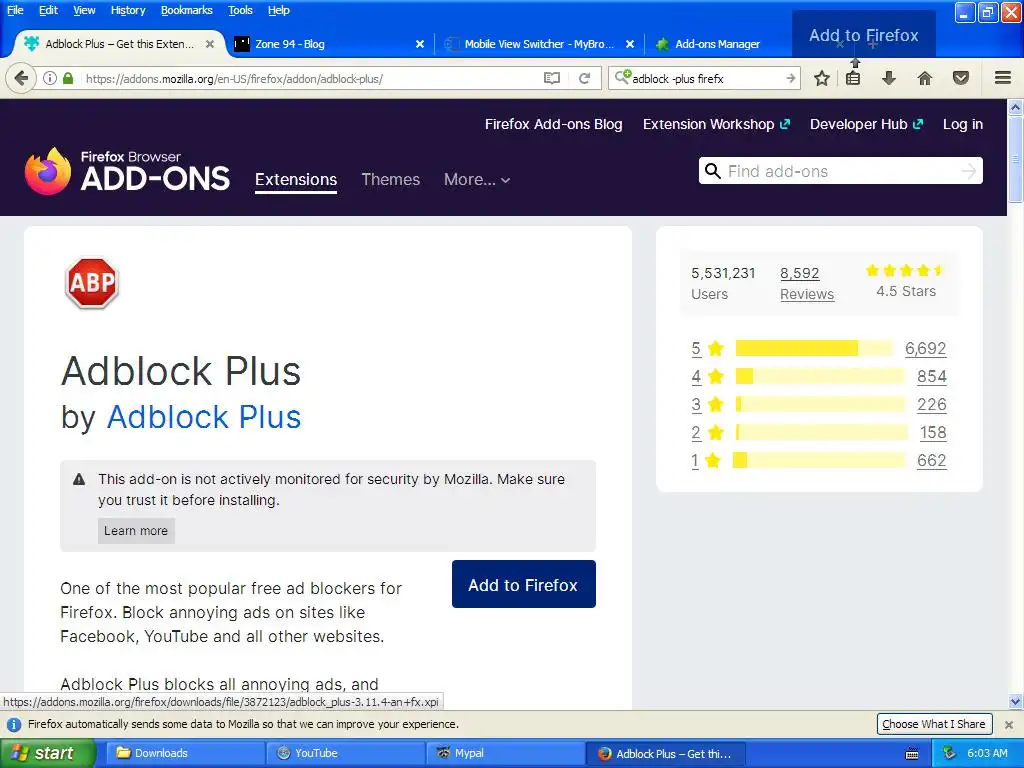Open the hamburger menu
The image size is (1024, 768).
(1003, 78)
